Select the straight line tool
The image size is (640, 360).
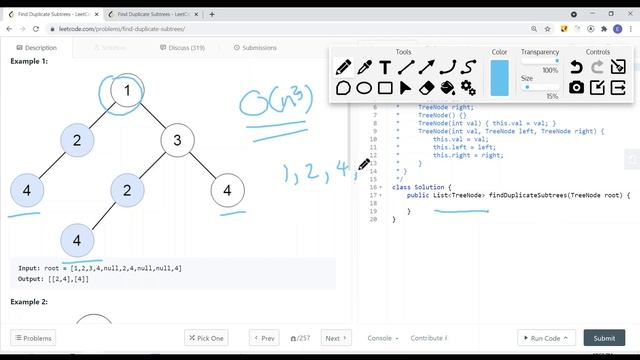(x=406, y=67)
